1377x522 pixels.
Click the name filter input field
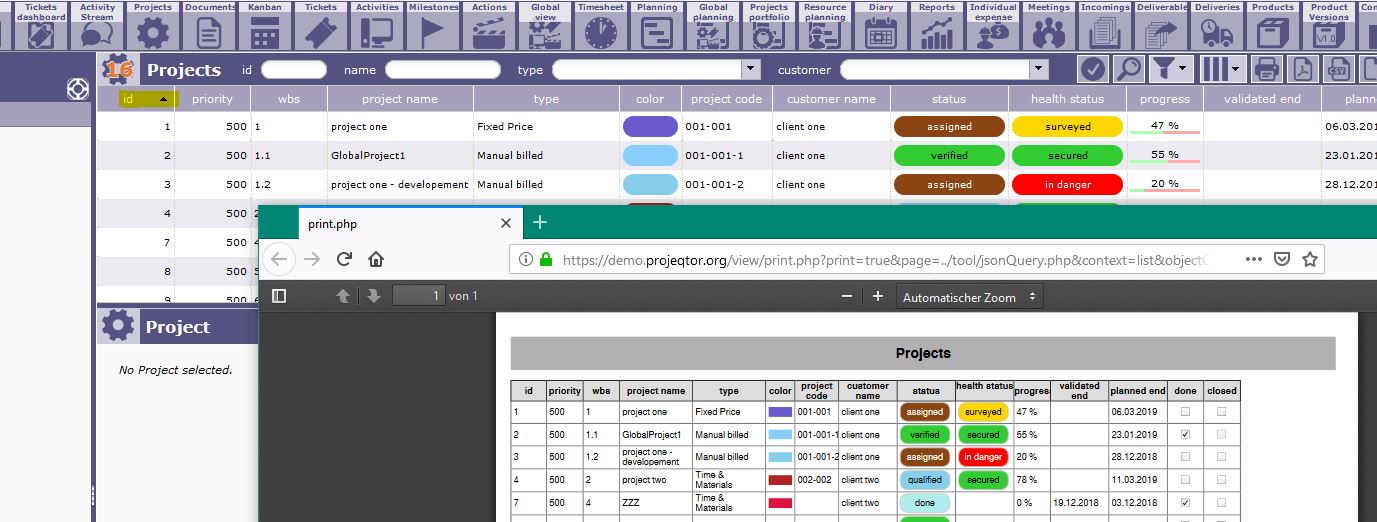[442, 70]
